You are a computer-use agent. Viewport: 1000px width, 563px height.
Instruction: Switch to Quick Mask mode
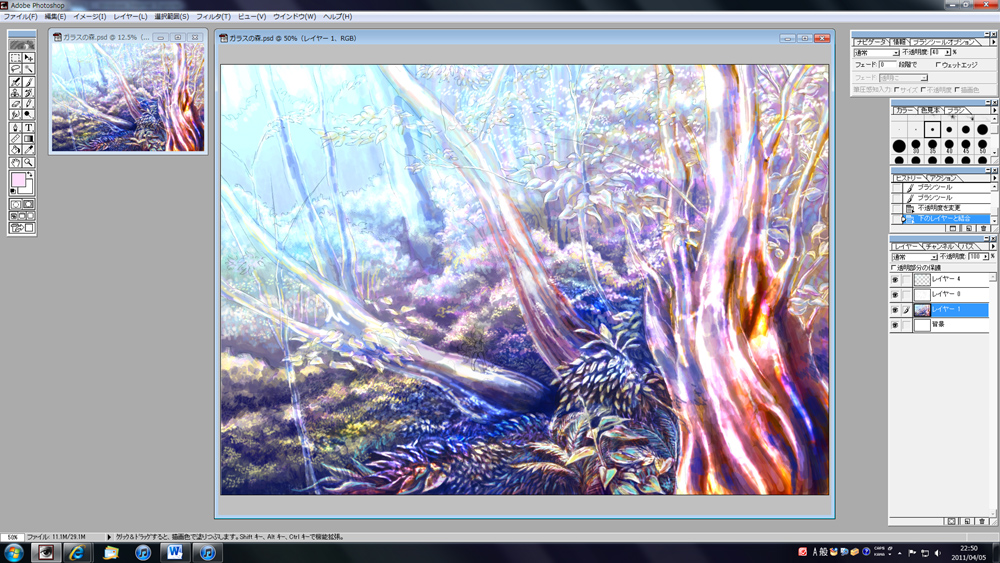tap(29, 204)
